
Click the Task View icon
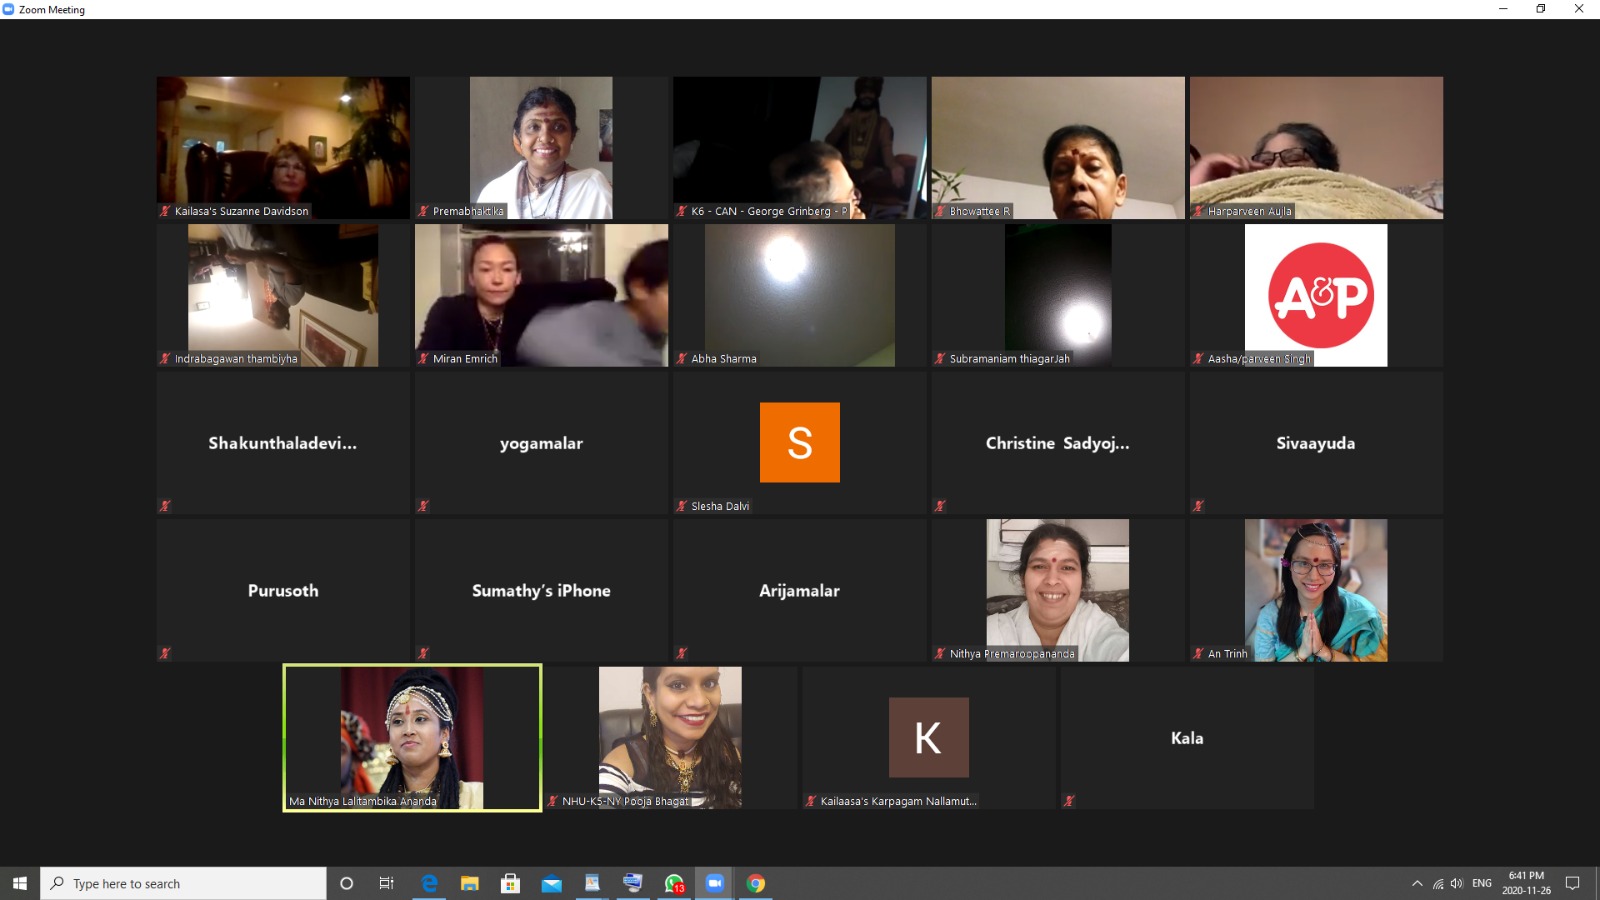point(386,883)
